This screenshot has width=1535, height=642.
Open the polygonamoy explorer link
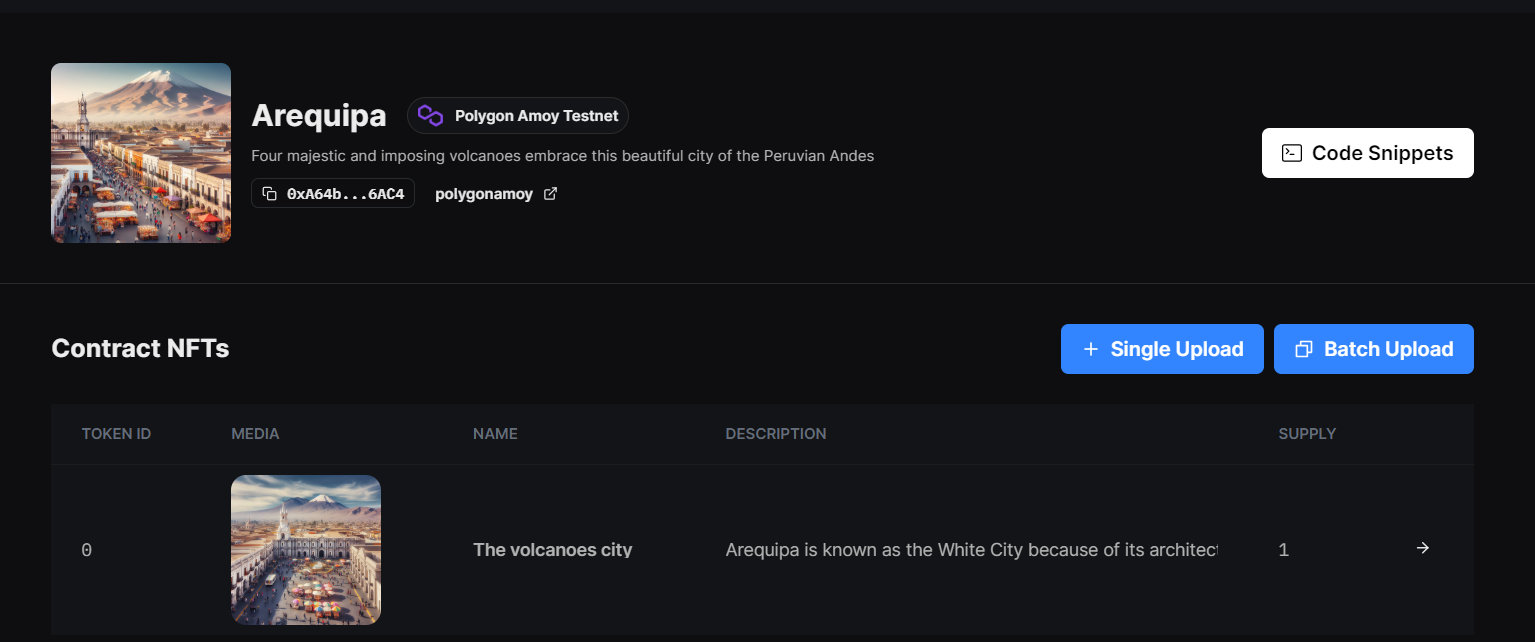pyautogui.click(x=484, y=194)
